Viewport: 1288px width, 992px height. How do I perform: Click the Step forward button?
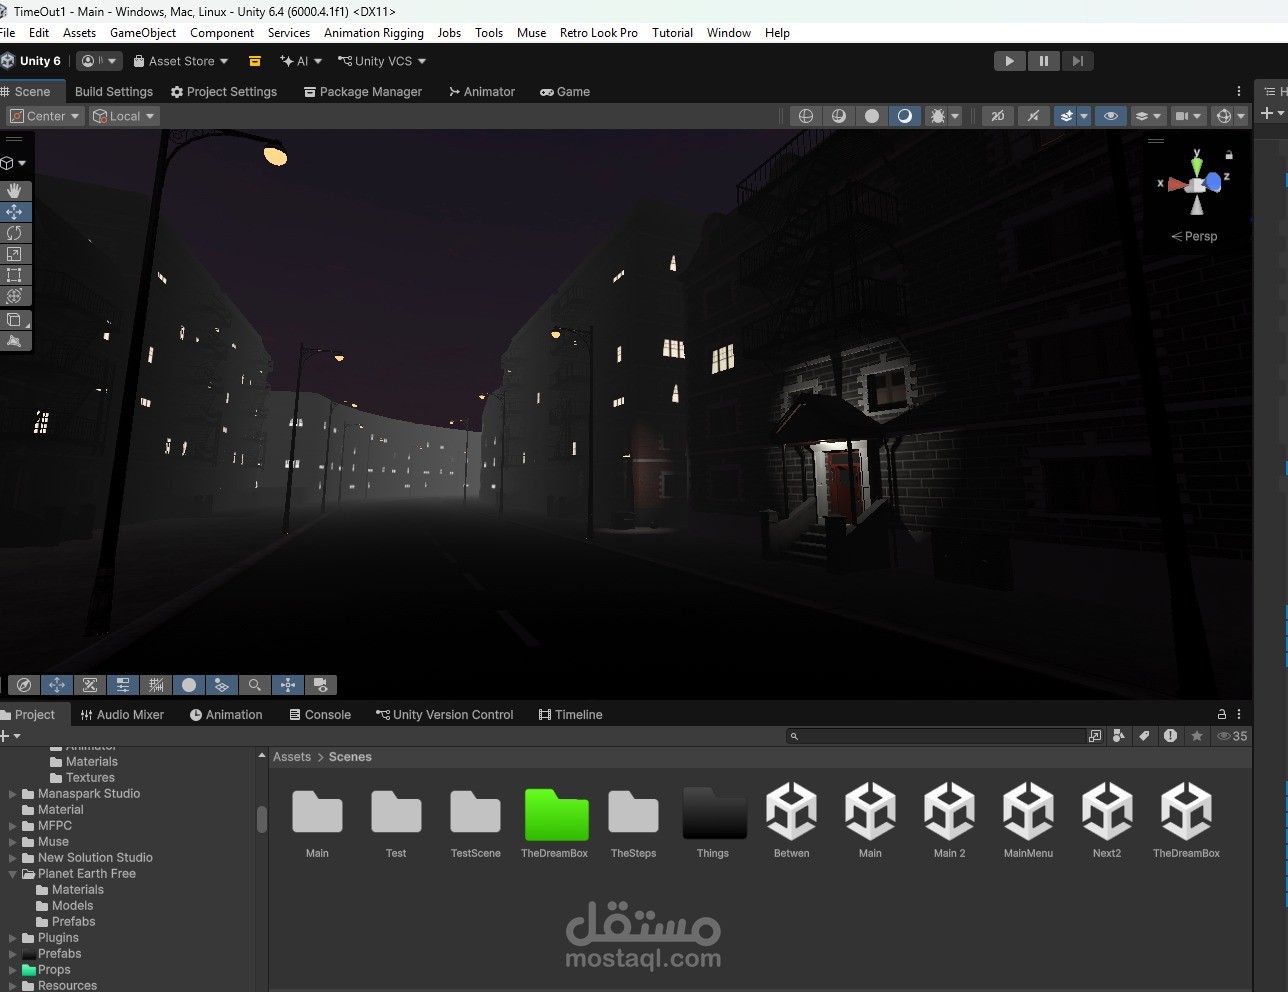click(x=1077, y=61)
